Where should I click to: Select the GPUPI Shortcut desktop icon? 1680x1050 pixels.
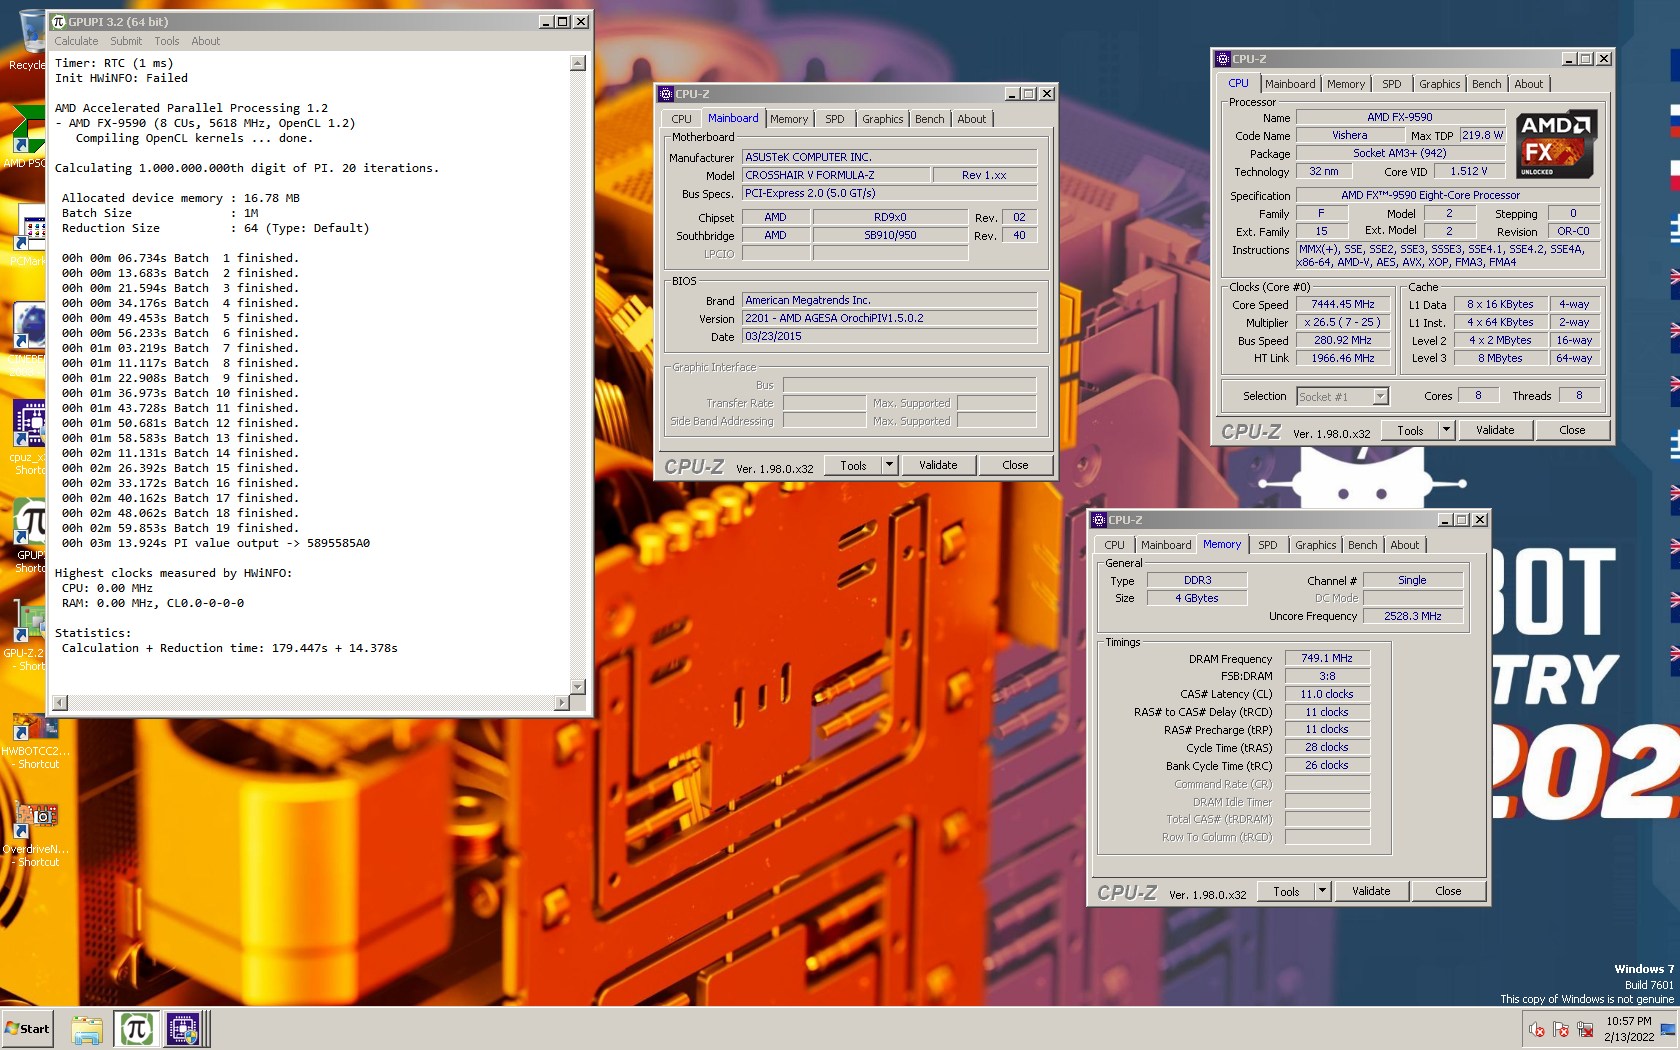(x=30, y=535)
